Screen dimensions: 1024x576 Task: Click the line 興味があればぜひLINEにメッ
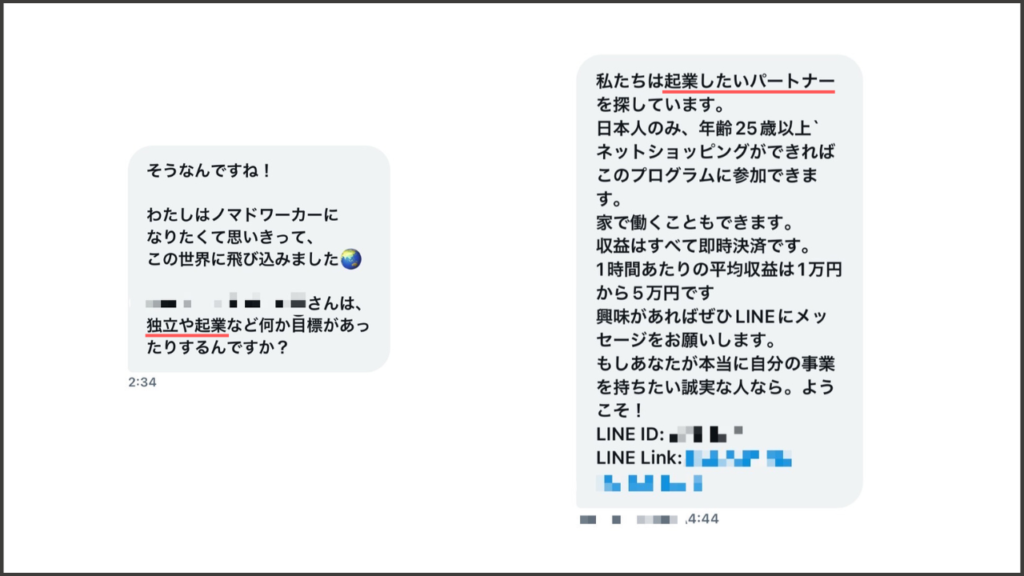(x=712, y=317)
